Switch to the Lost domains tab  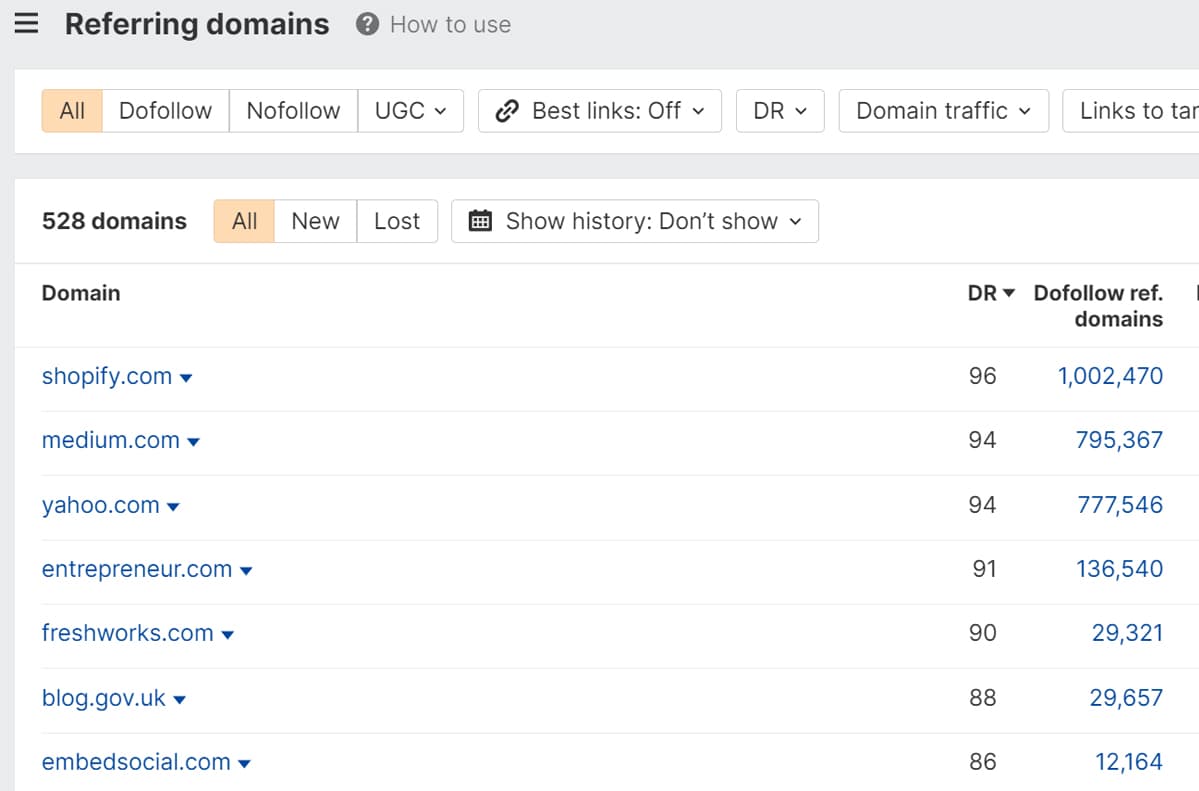(x=397, y=221)
